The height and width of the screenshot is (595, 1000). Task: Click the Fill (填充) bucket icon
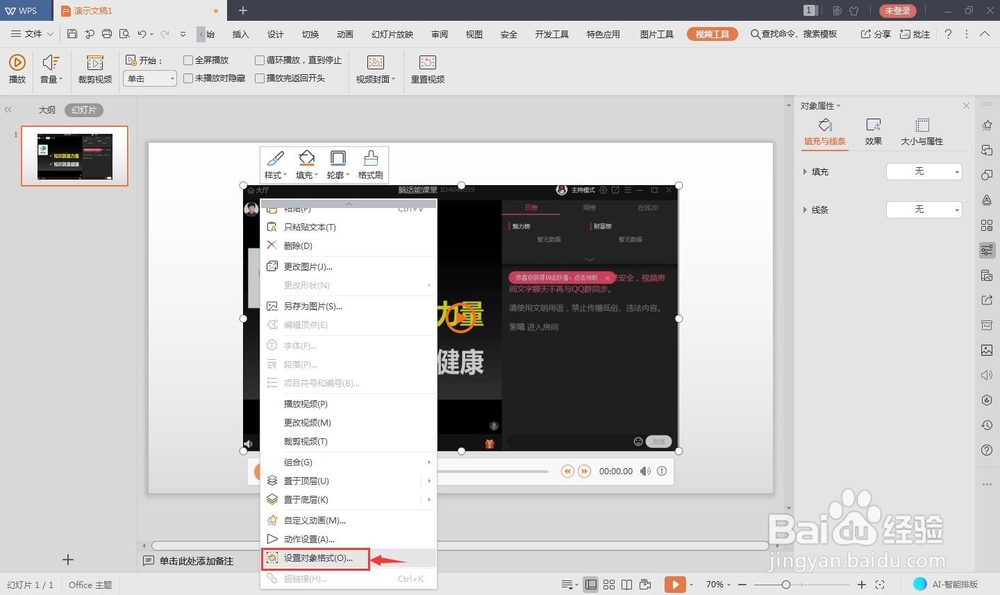[x=307, y=158]
